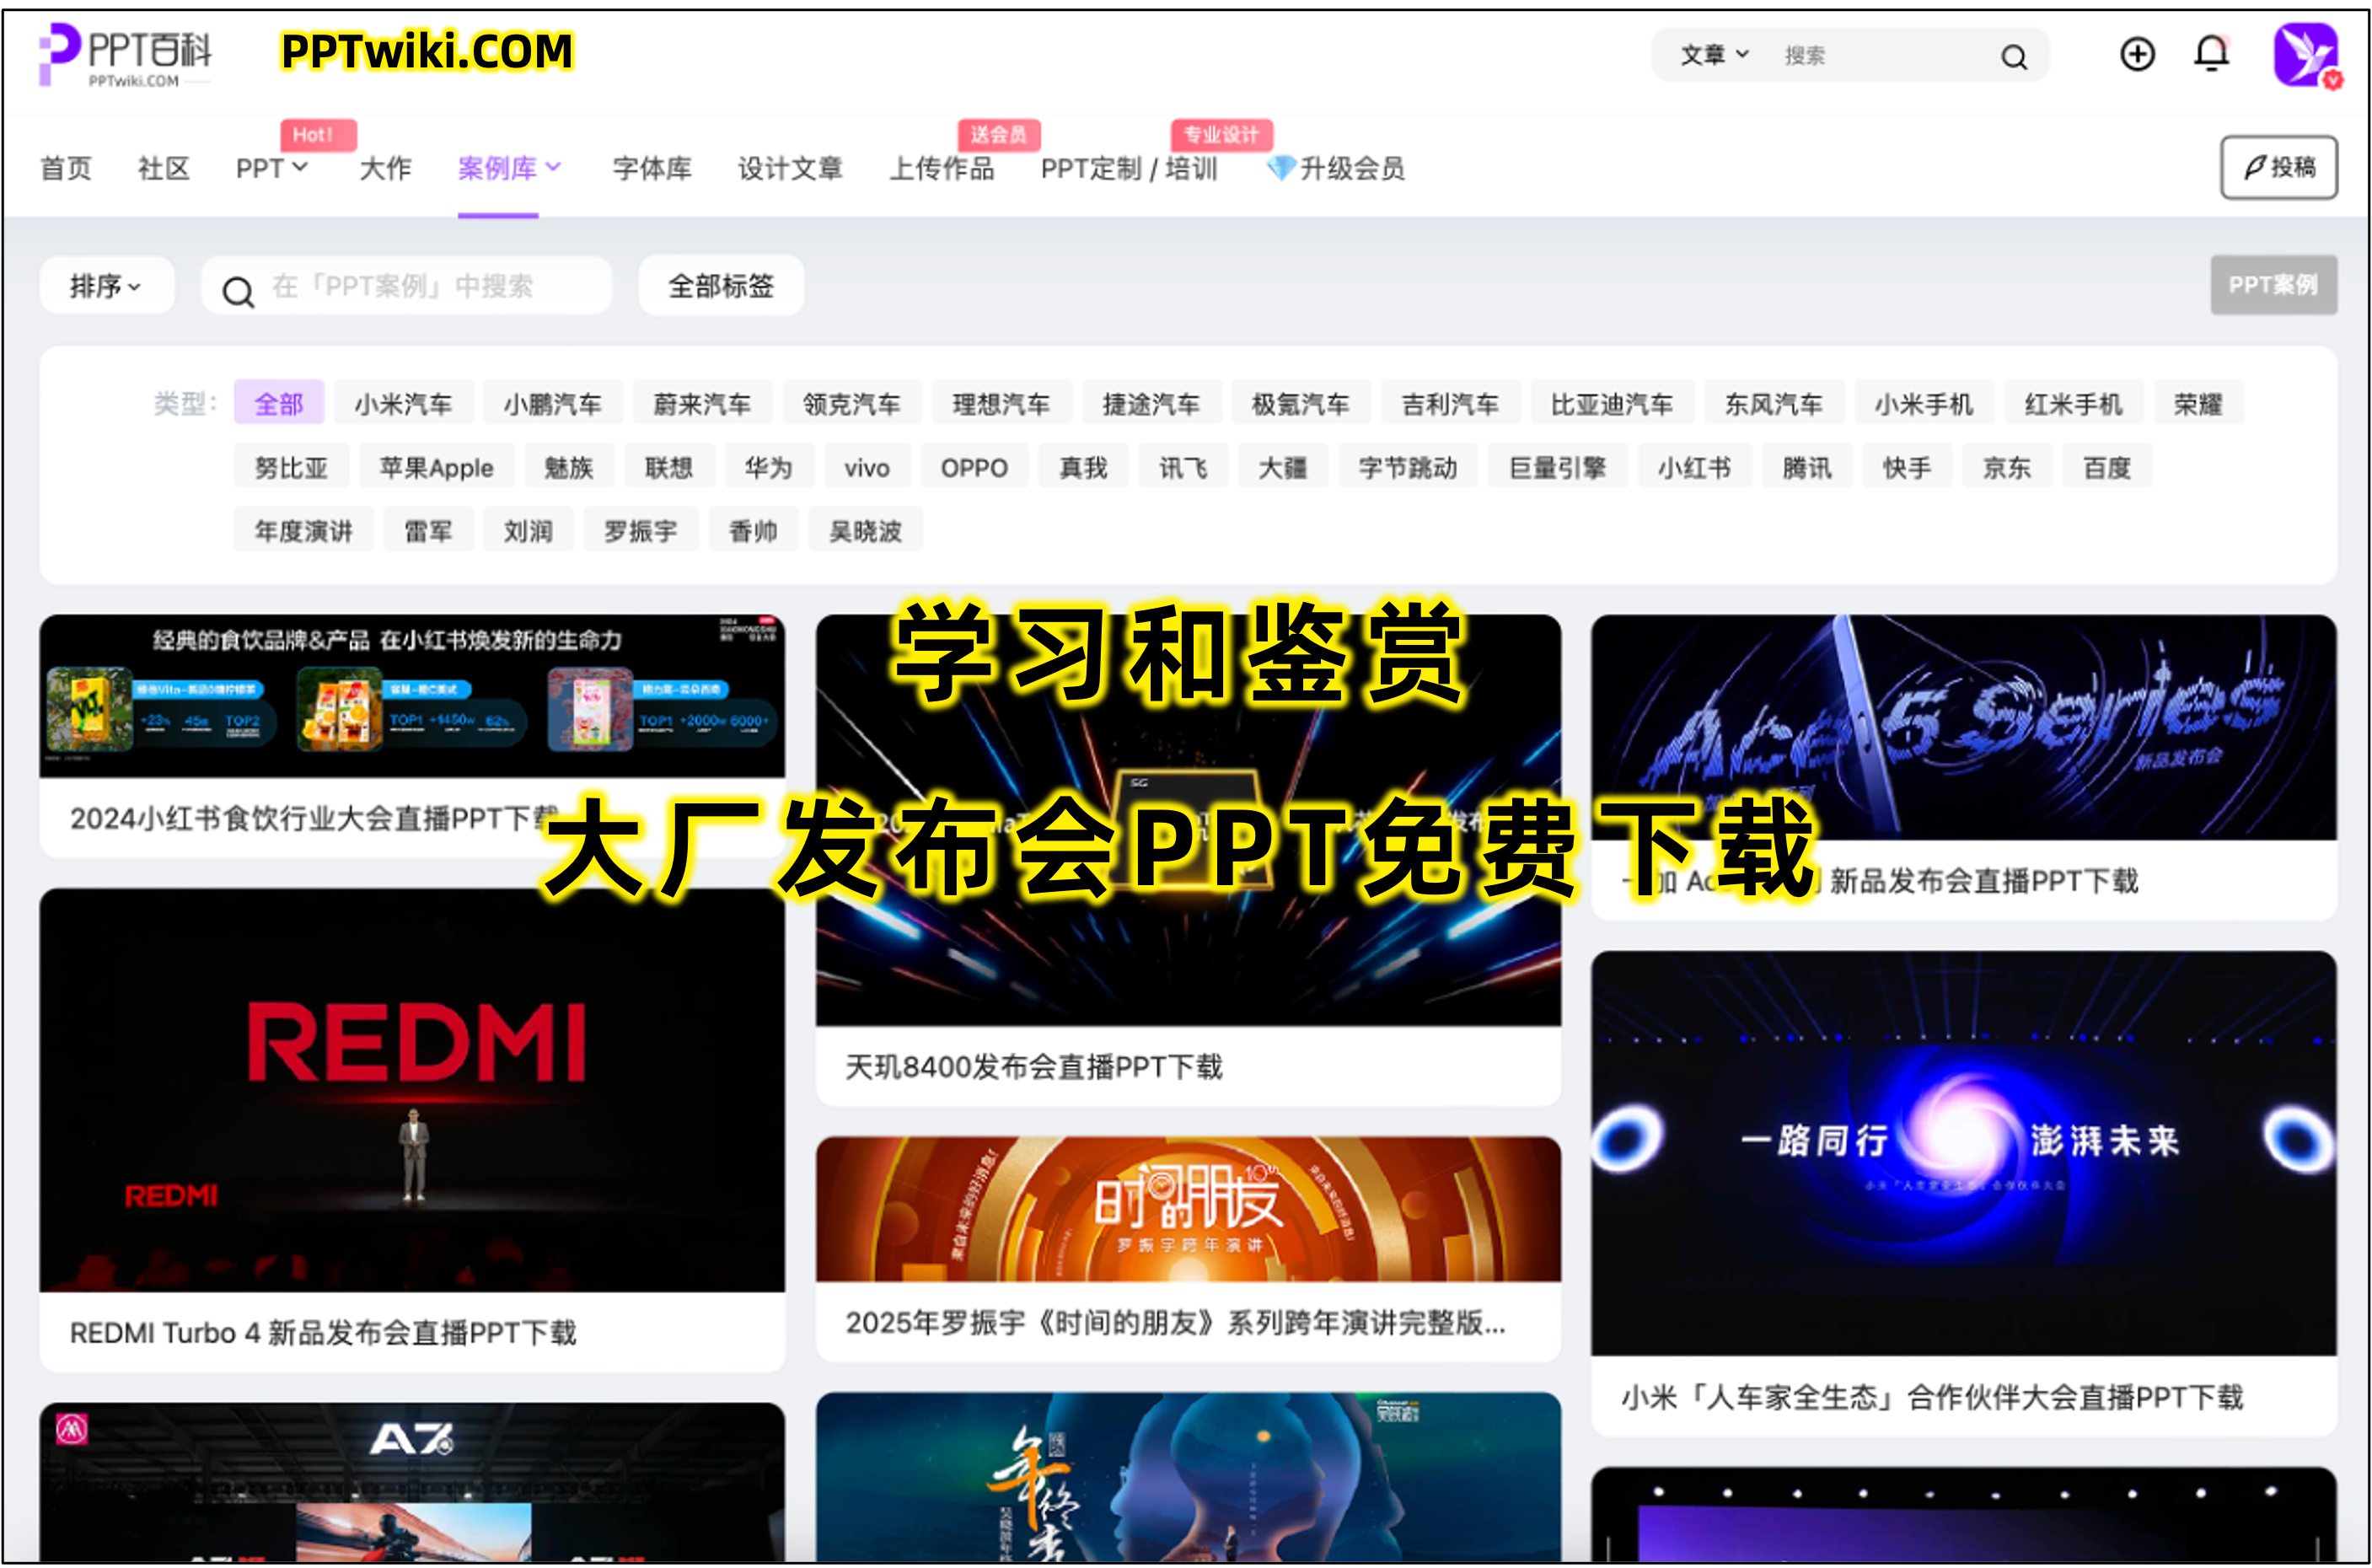
Task: Open the 上传作品 nav item
Action: coord(942,168)
